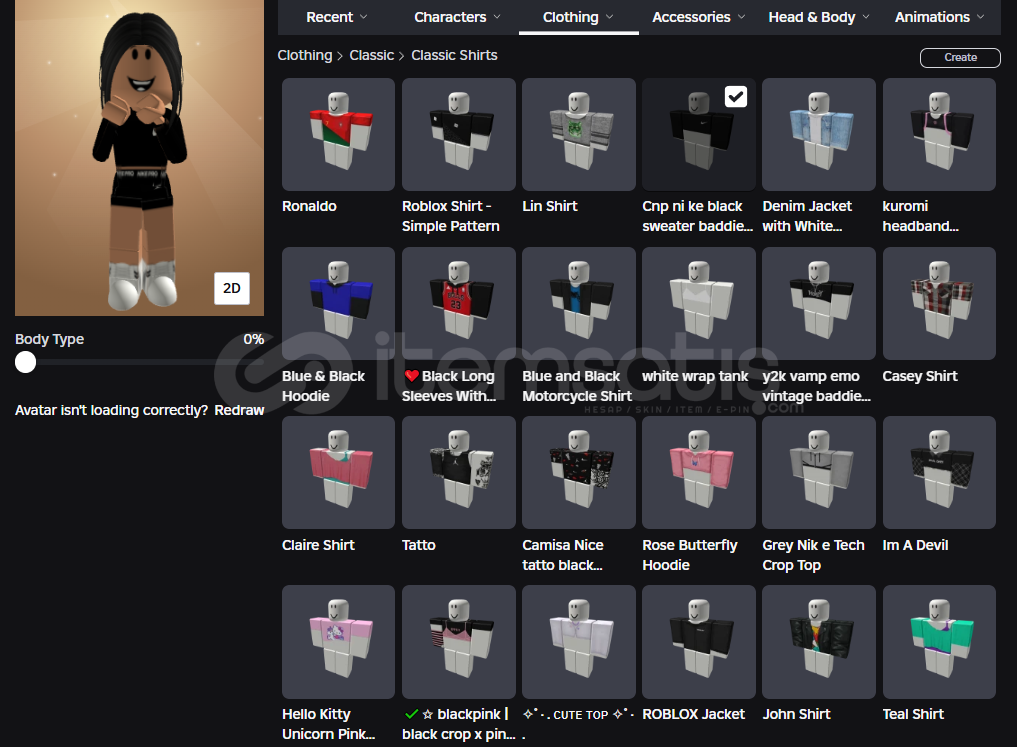Click the Redraw link
The image size is (1017, 747).
239,410
